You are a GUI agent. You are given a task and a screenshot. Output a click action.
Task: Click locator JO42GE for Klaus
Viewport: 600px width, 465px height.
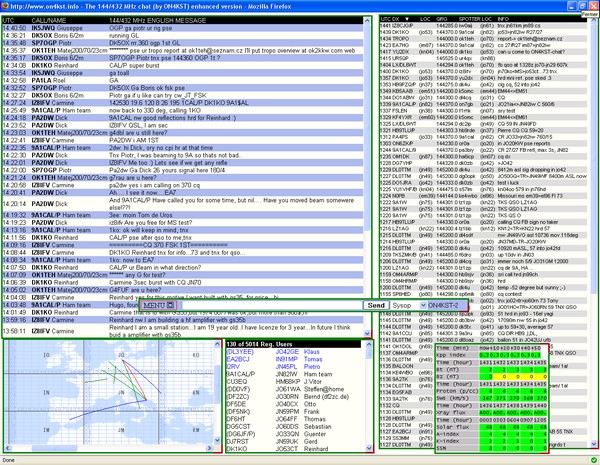(x=287, y=352)
